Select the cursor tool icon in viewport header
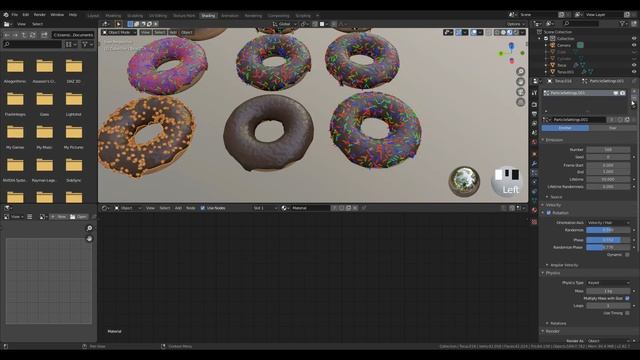Viewport: 640px width, 360px height. tap(118, 24)
